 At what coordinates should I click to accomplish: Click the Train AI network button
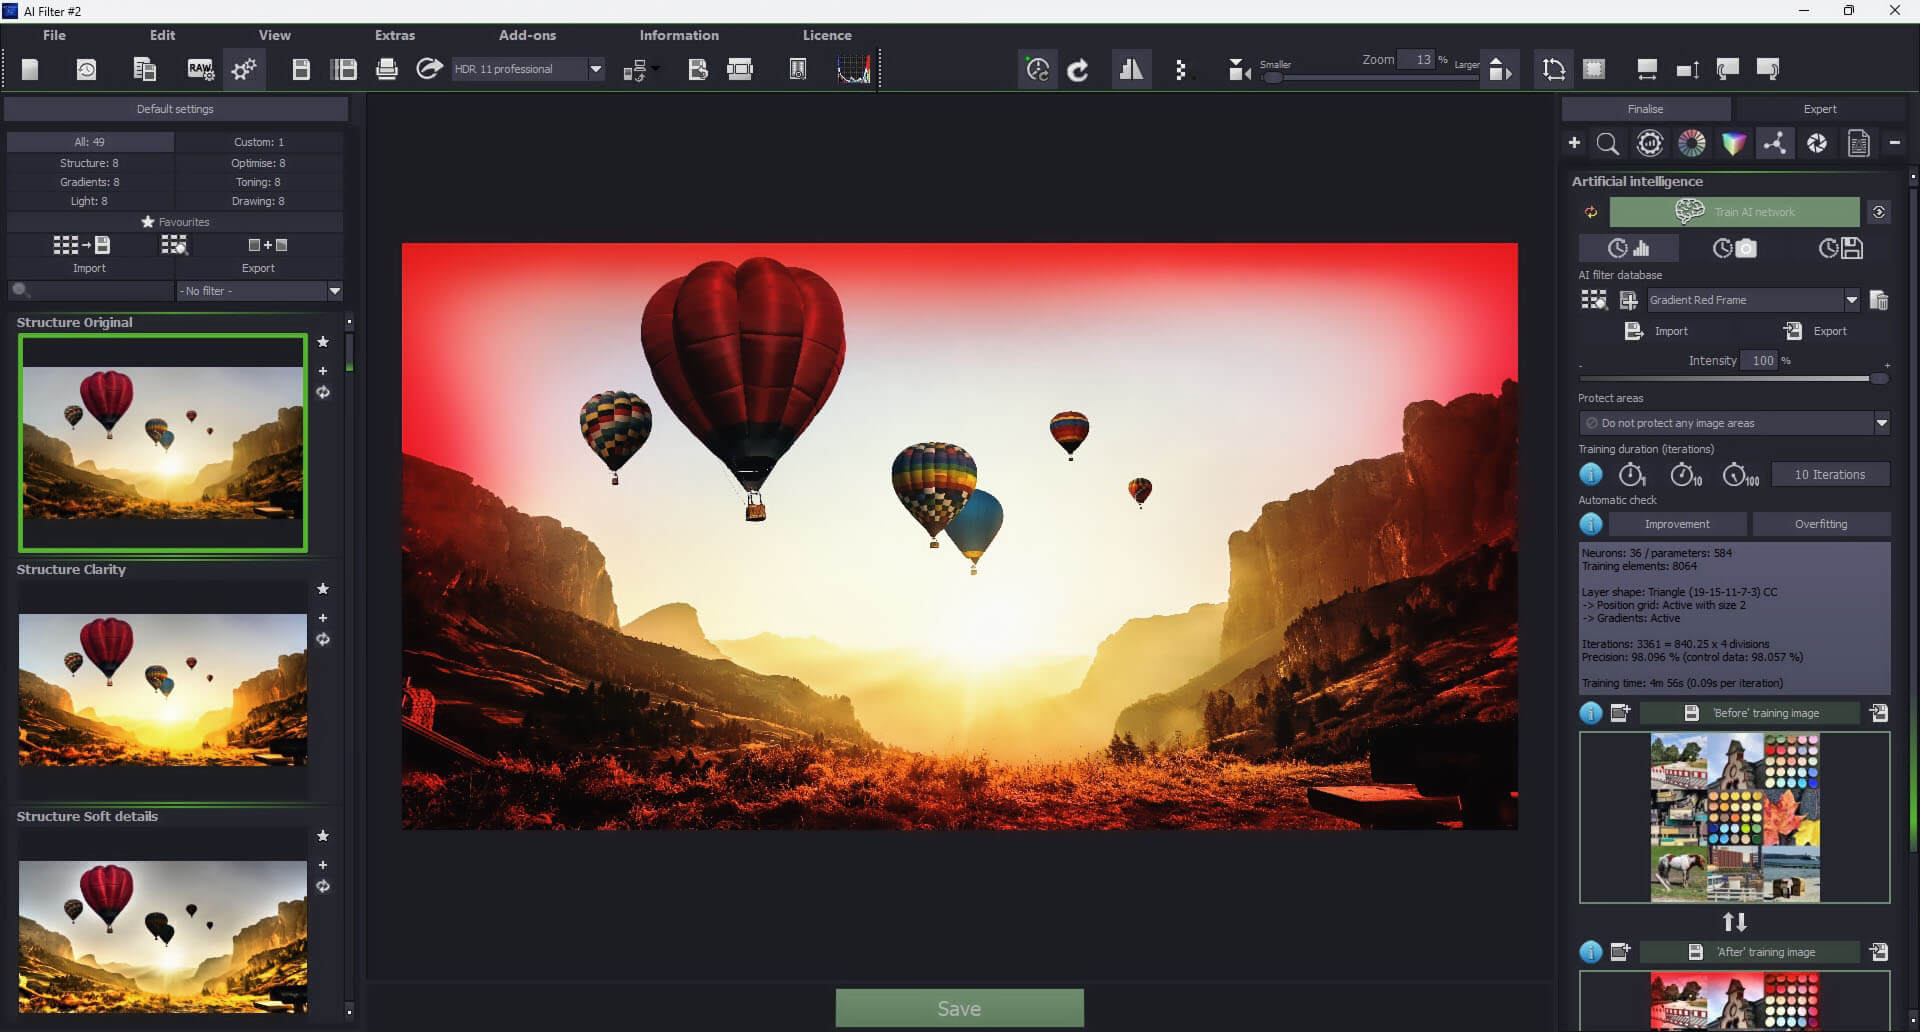tap(1734, 212)
